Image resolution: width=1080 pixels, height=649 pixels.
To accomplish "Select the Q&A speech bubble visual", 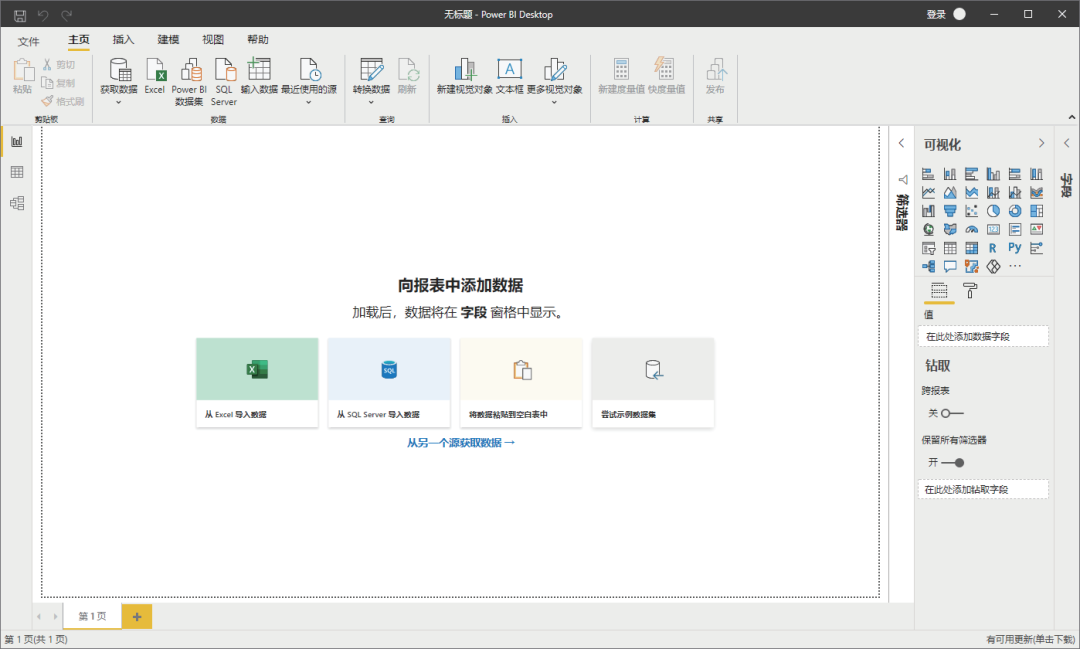I will (x=950, y=267).
